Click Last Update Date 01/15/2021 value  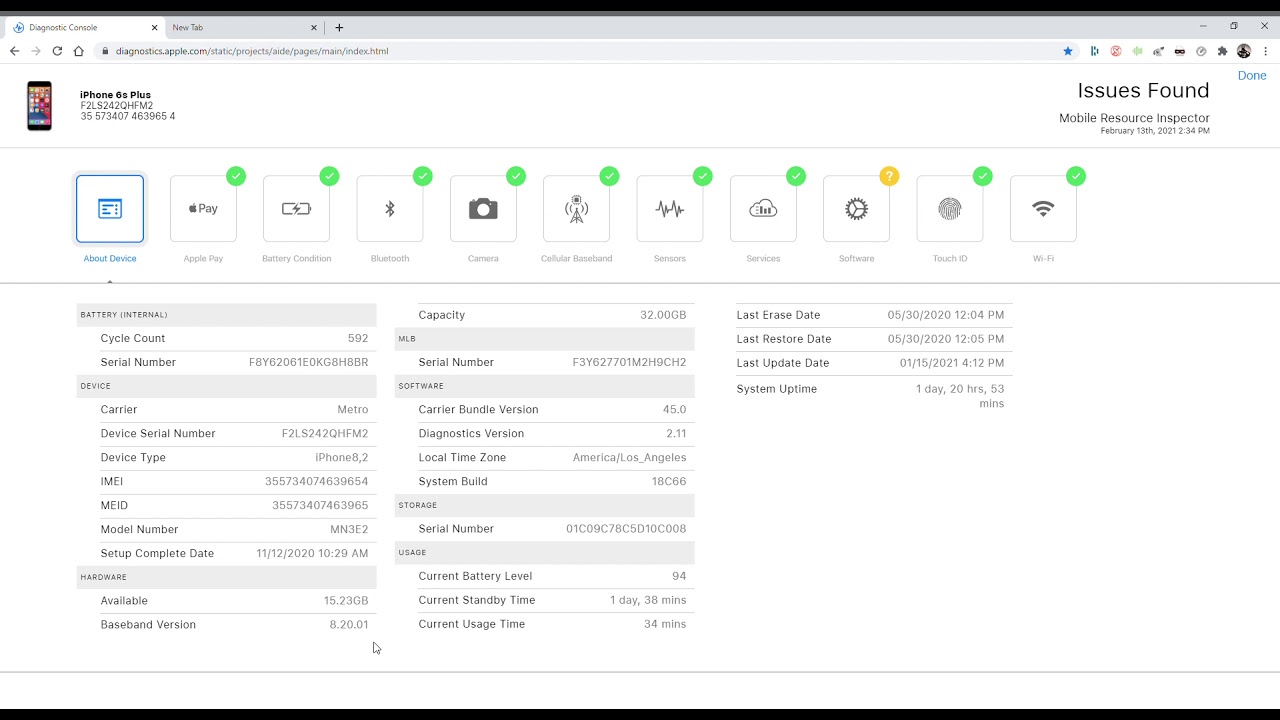point(952,363)
